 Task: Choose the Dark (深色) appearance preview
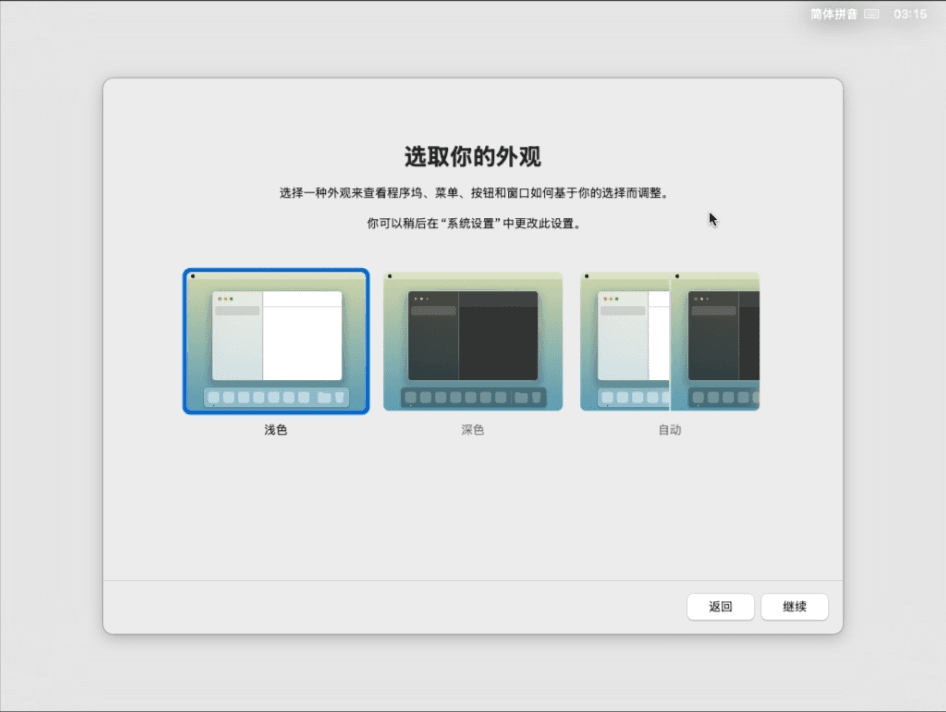(x=472, y=341)
